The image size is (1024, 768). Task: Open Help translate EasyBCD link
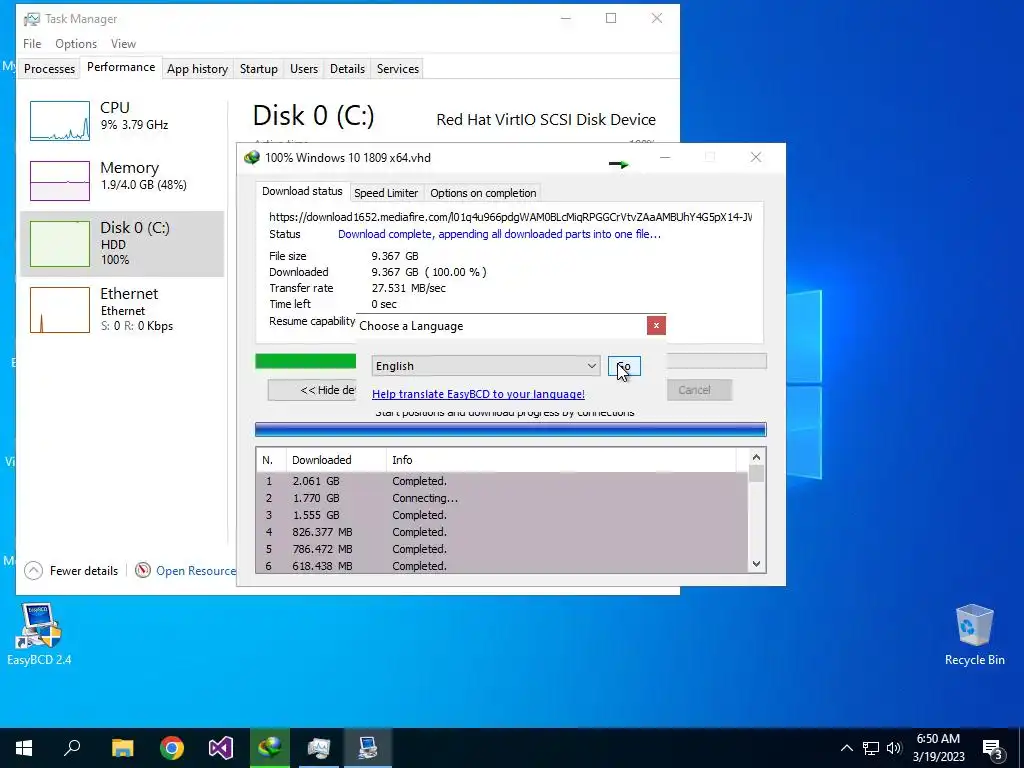(478, 394)
